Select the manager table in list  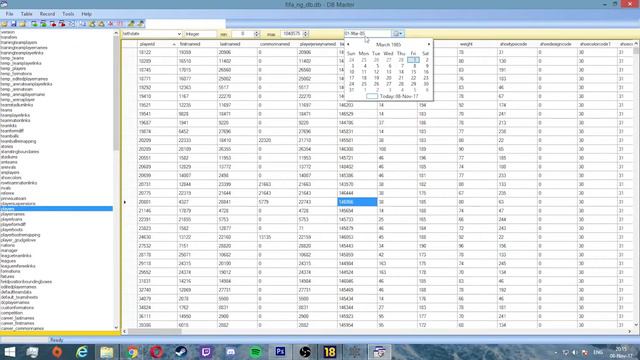[9, 251]
